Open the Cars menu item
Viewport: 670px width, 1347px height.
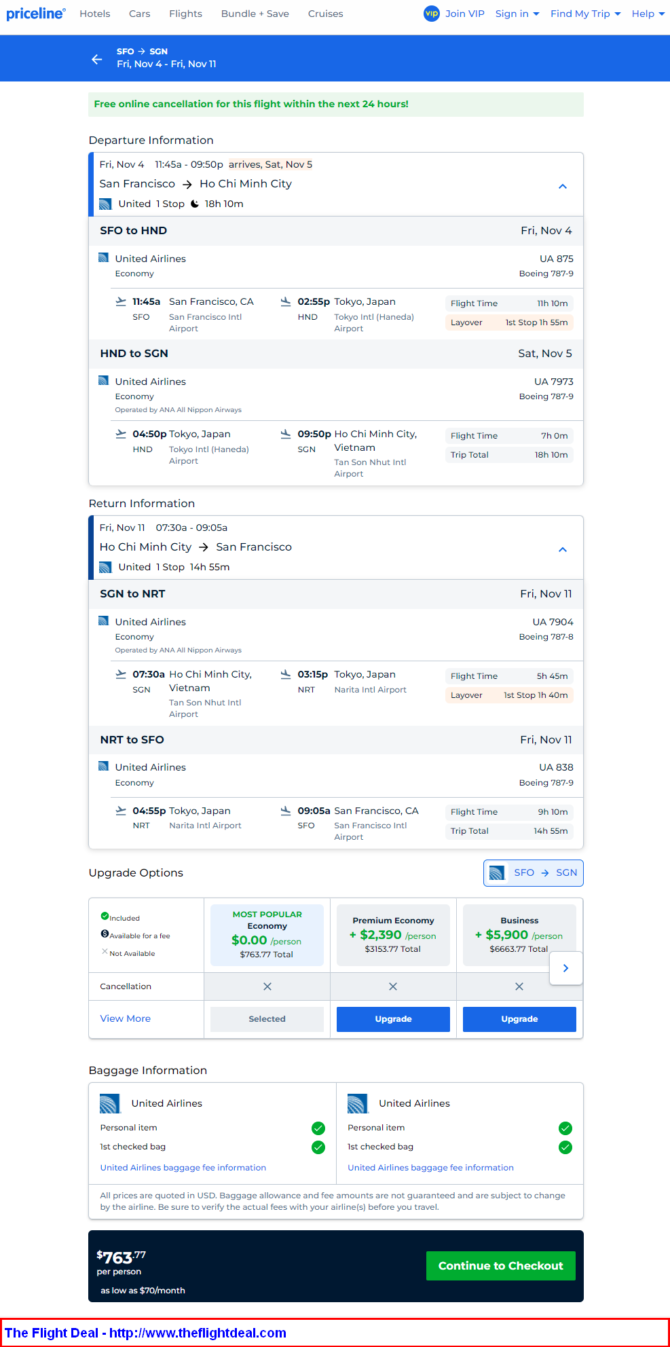click(x=140, y=14)
